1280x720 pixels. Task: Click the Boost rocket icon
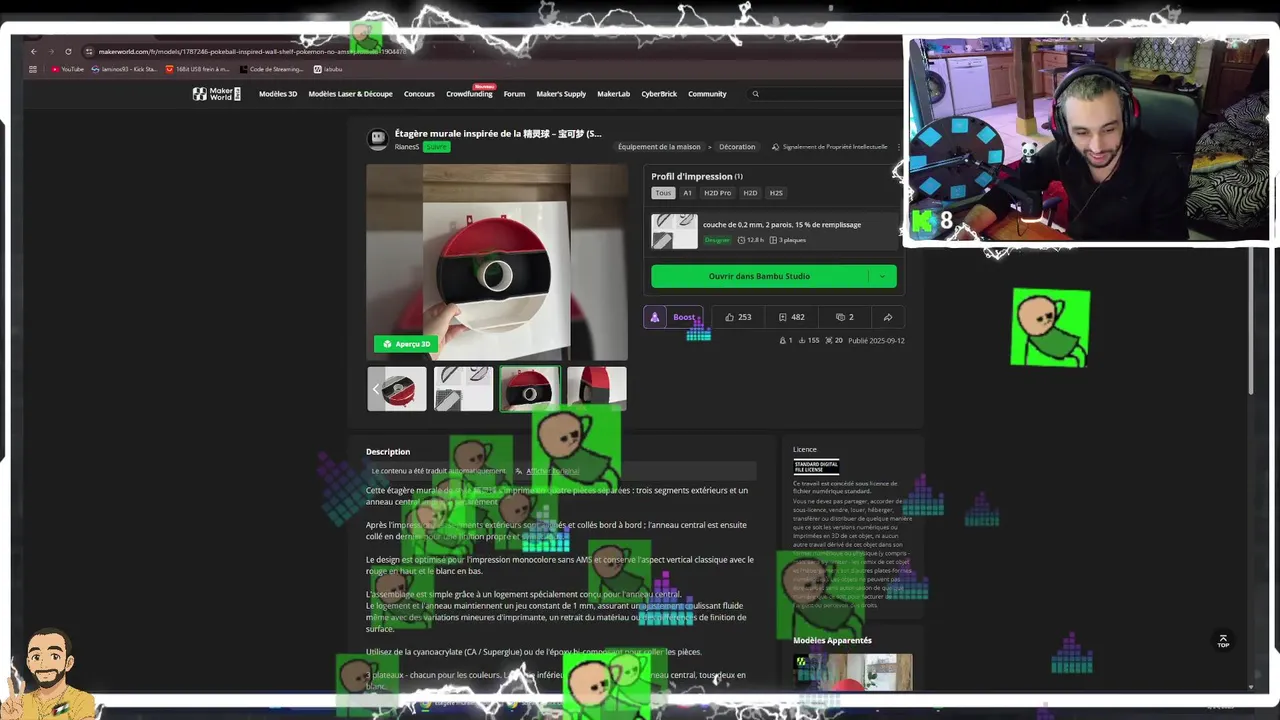654,317
